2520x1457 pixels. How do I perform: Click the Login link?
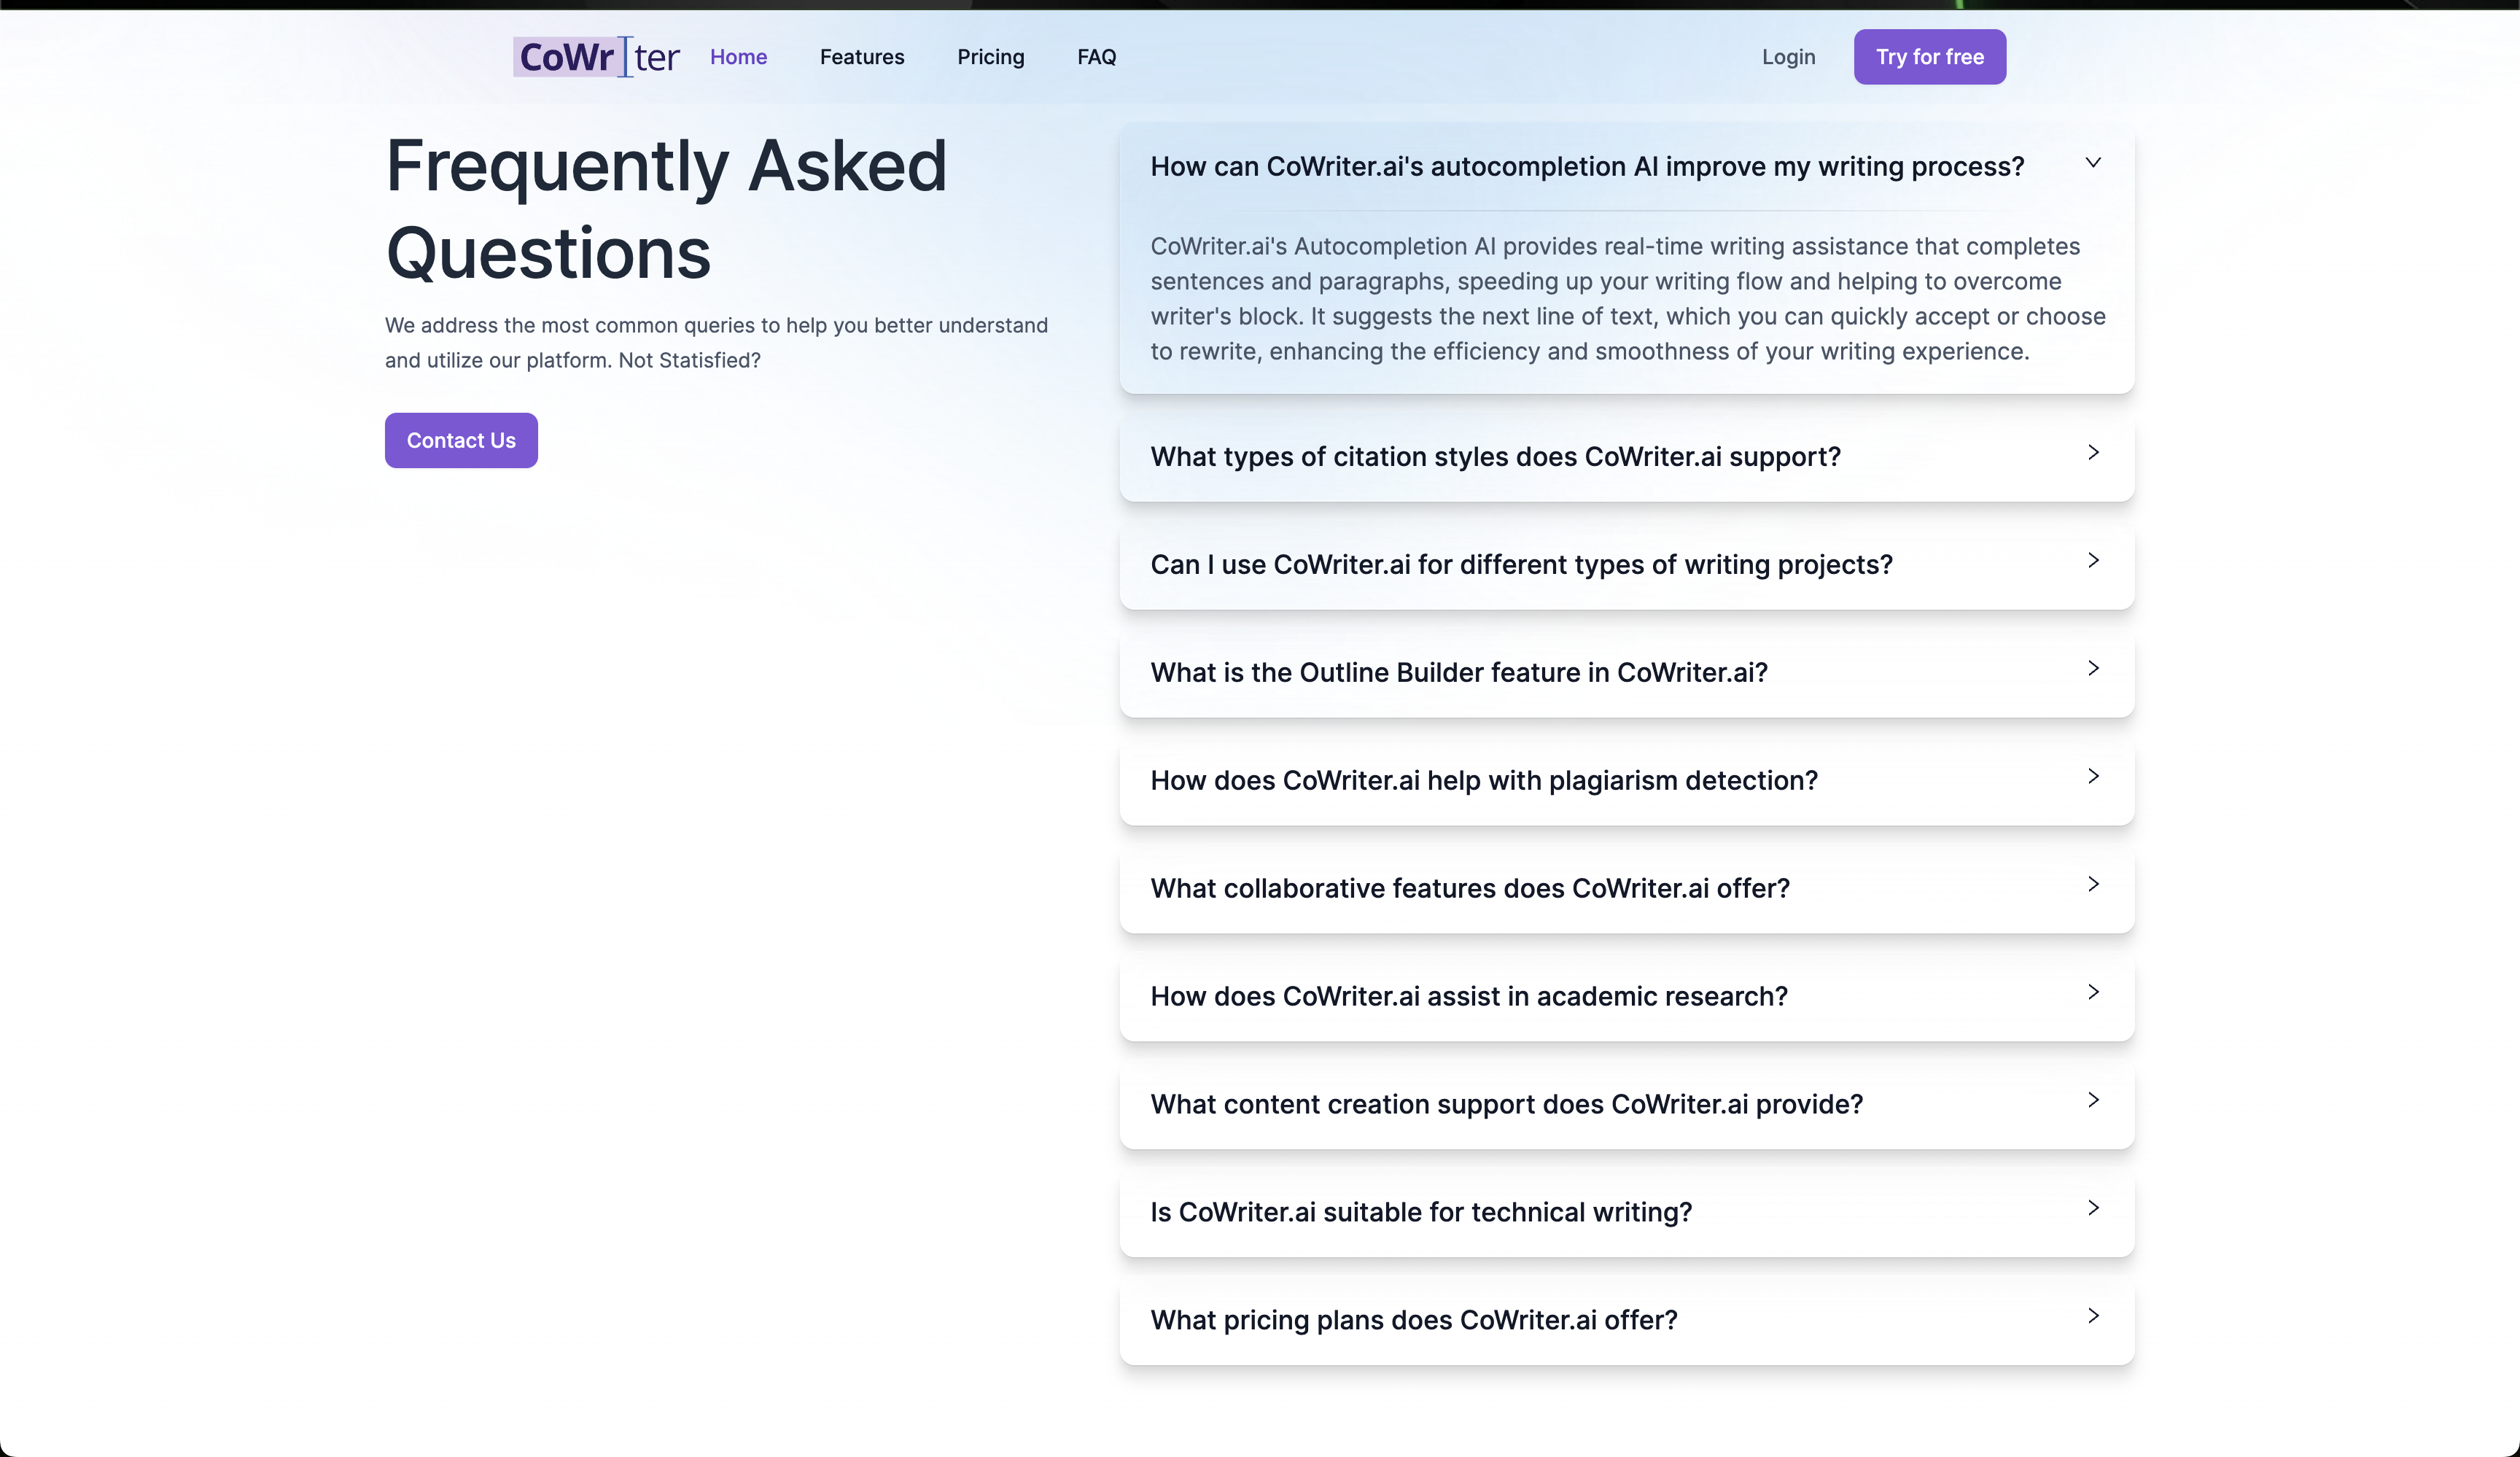point(1788,57)
